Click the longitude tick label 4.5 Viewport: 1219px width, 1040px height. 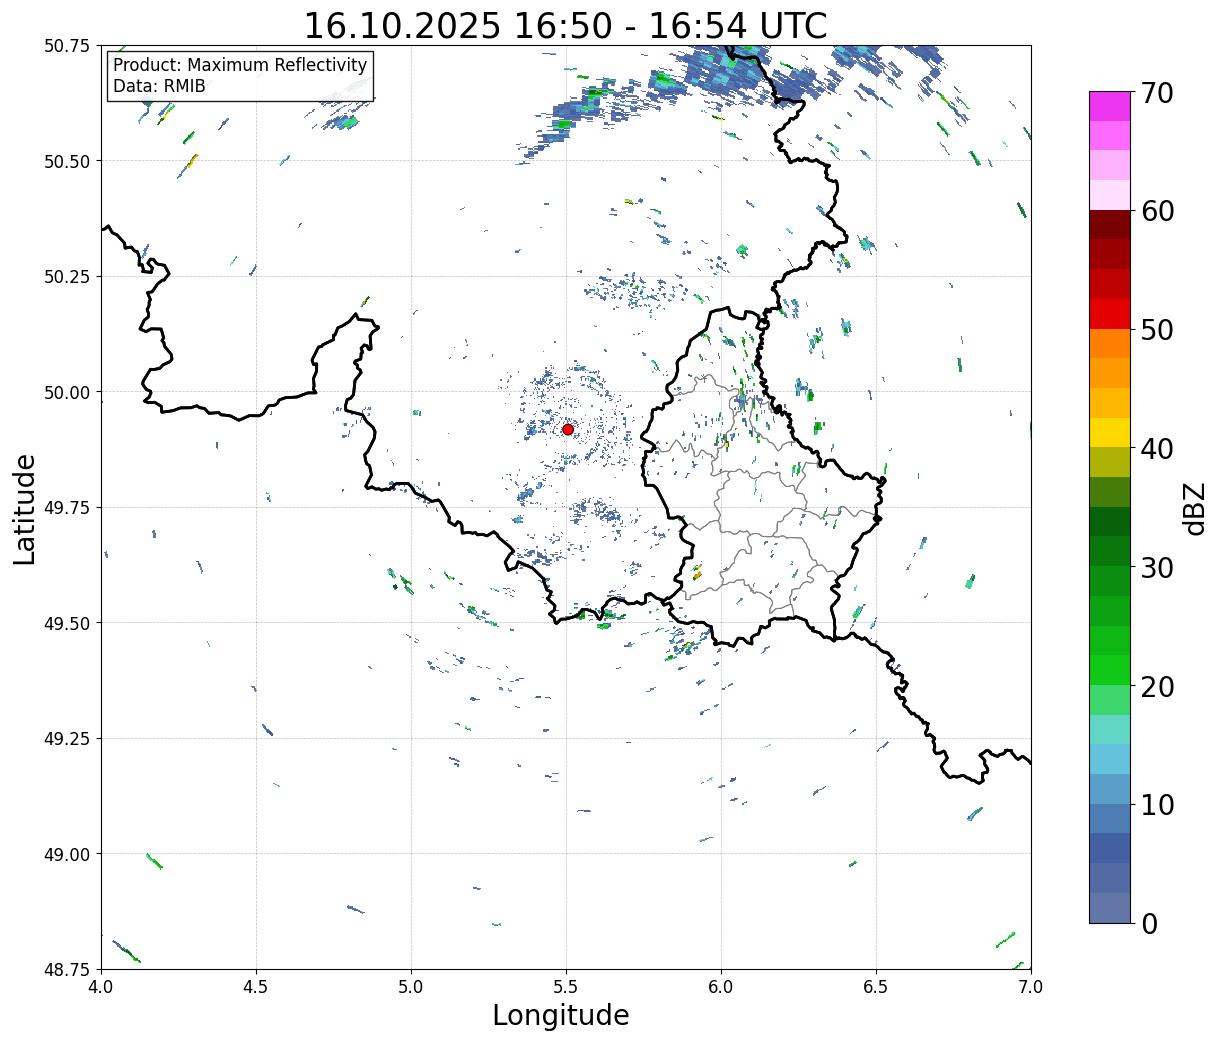click(x=256, y=987)
